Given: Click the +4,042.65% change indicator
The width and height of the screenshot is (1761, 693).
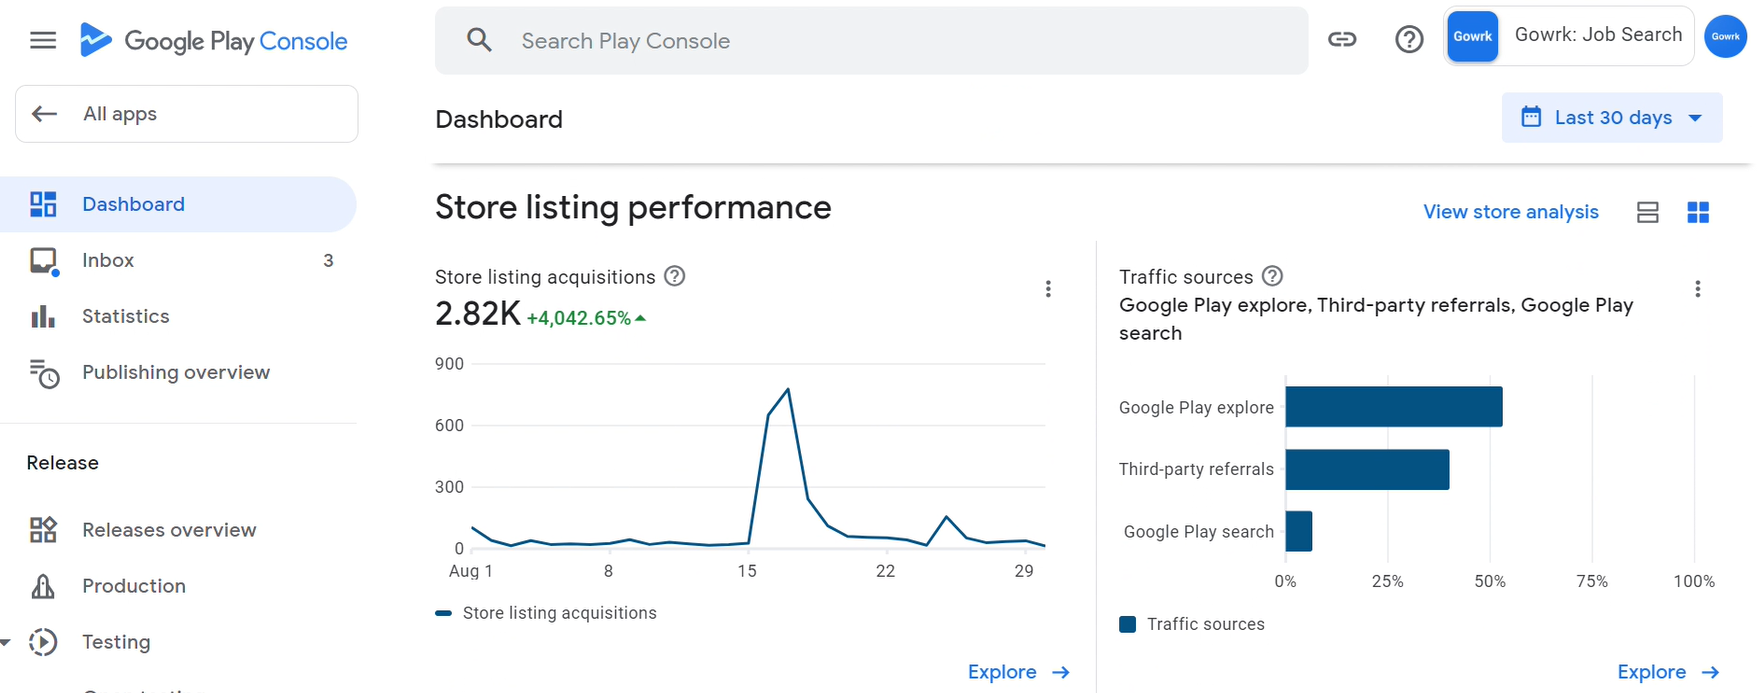Looking at the screenshot, I should coord(586,318).
